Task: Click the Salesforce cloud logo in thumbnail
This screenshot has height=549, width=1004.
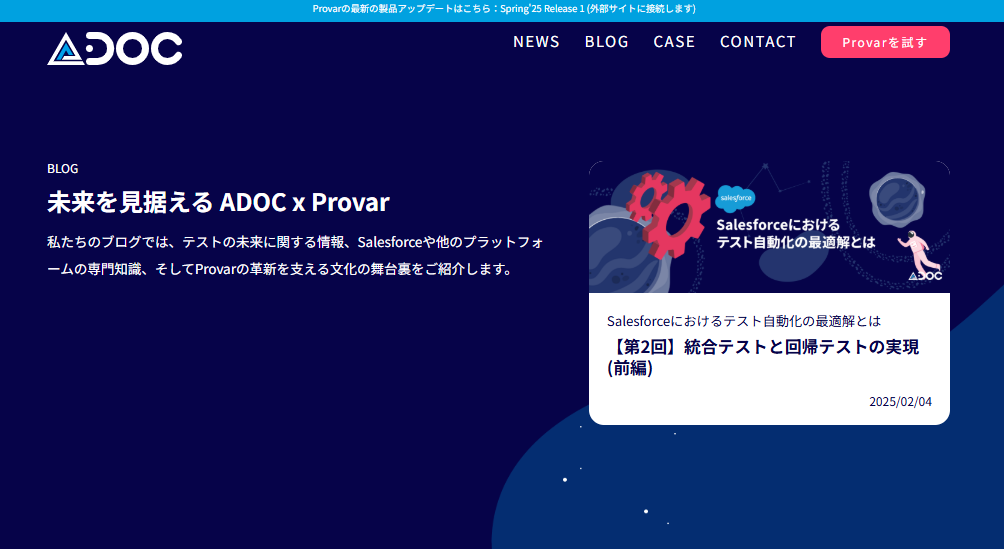Action: 735,197
